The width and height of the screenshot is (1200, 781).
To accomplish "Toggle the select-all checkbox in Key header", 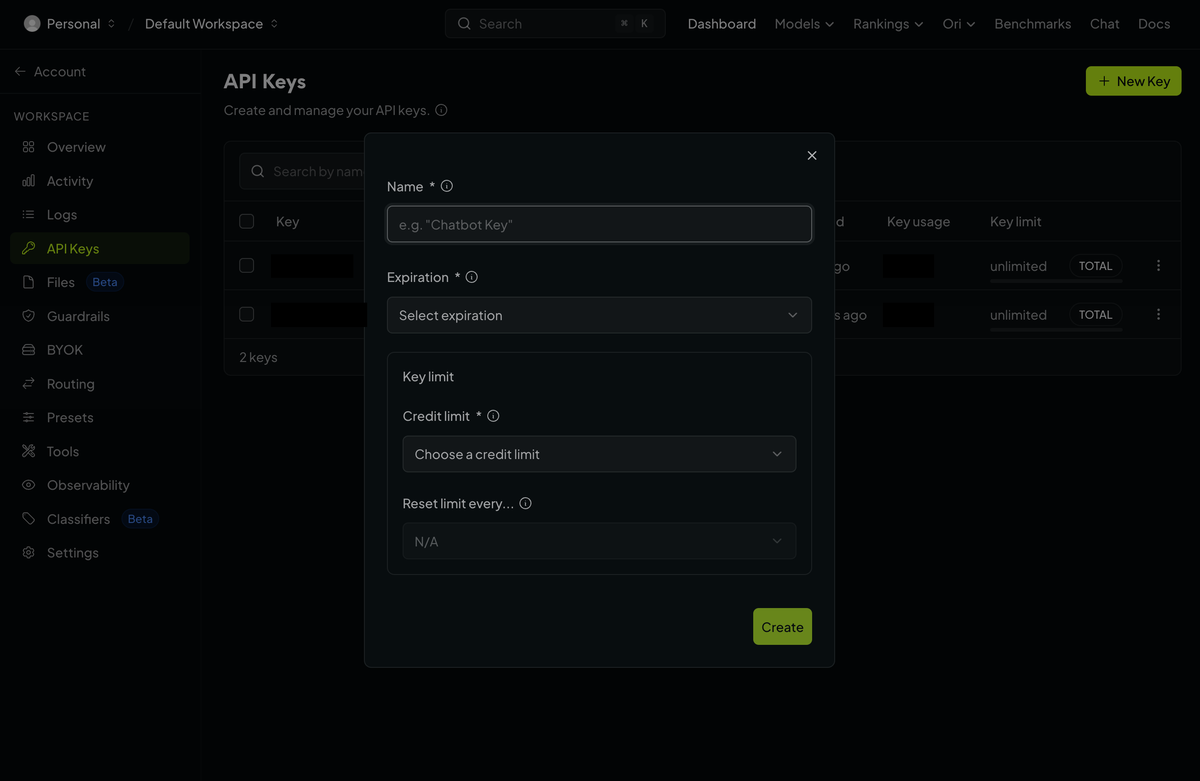I will tap(247, 221).
